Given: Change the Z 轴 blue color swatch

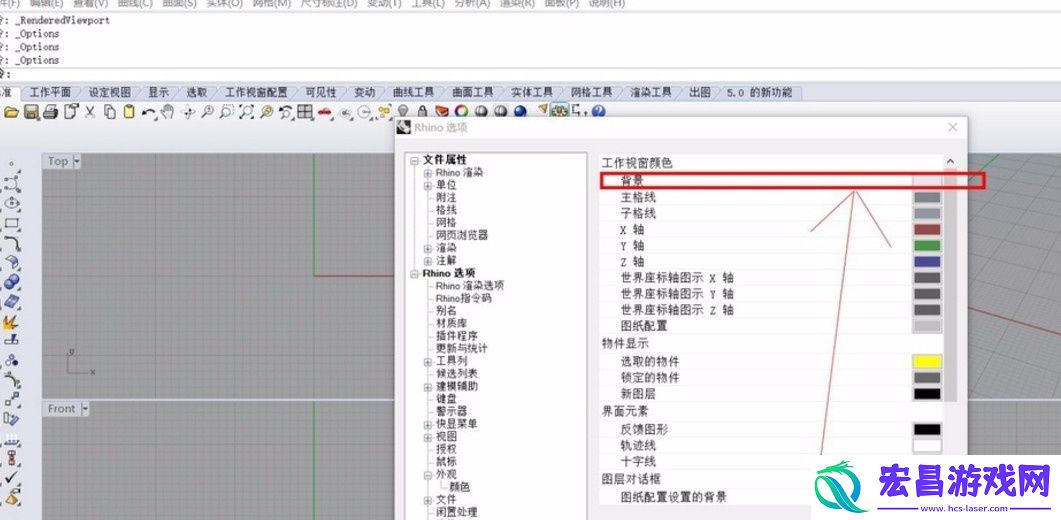Looking at the screenshot, I should pyautogui.click(x=927, y=261).
